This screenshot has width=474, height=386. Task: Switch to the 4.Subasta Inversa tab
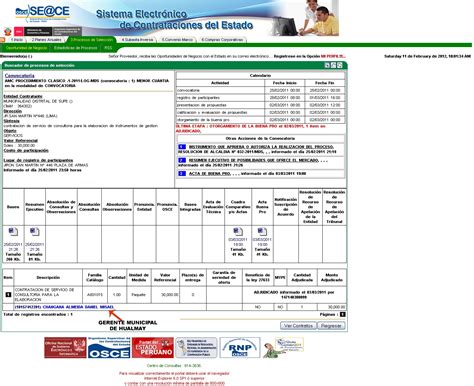pyautogui.click(x=137, y=40)
